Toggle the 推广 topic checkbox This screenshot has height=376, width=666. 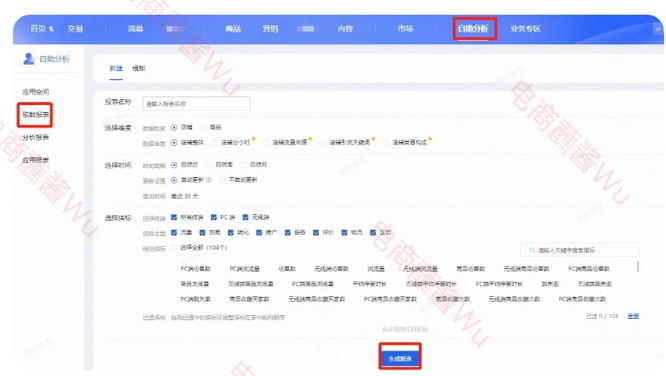(259, 232)
